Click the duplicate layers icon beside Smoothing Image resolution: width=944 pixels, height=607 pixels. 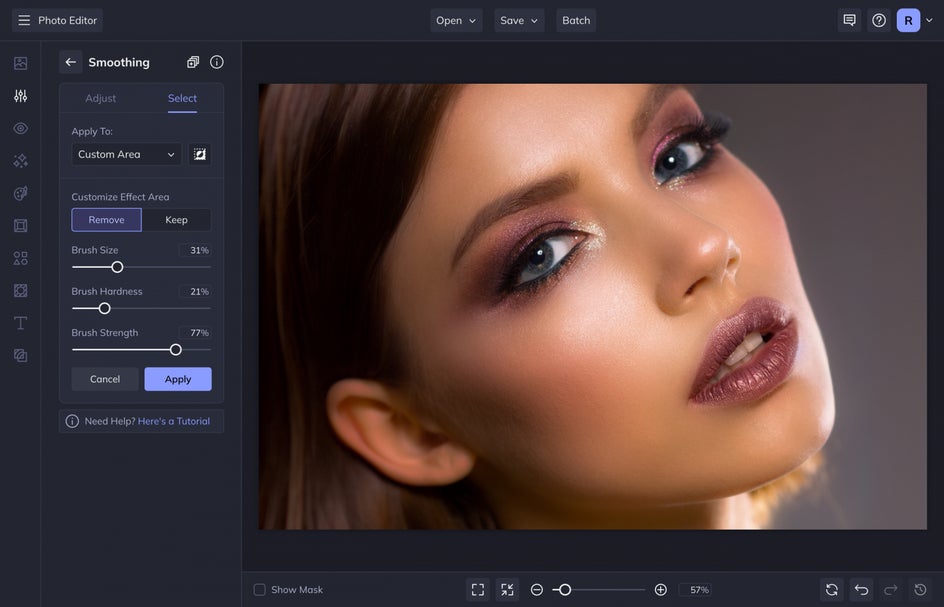(x=193, y=62)
